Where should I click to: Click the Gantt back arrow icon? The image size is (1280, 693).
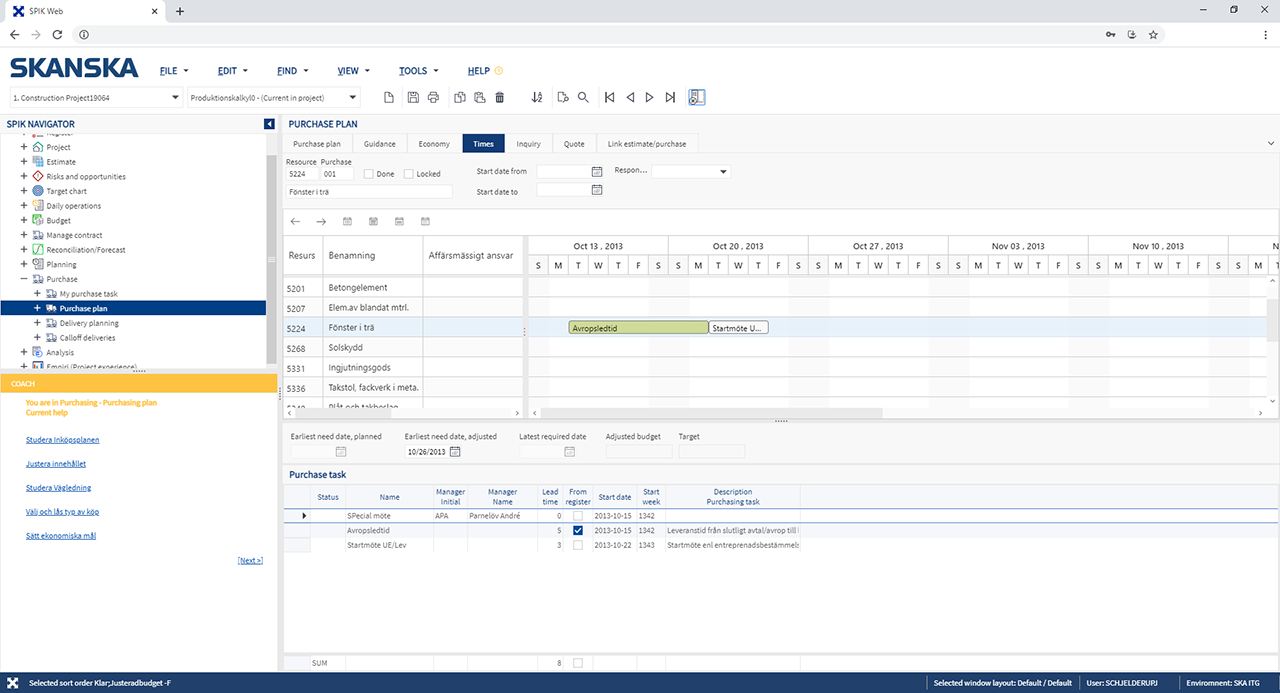(x=295, y=221)
